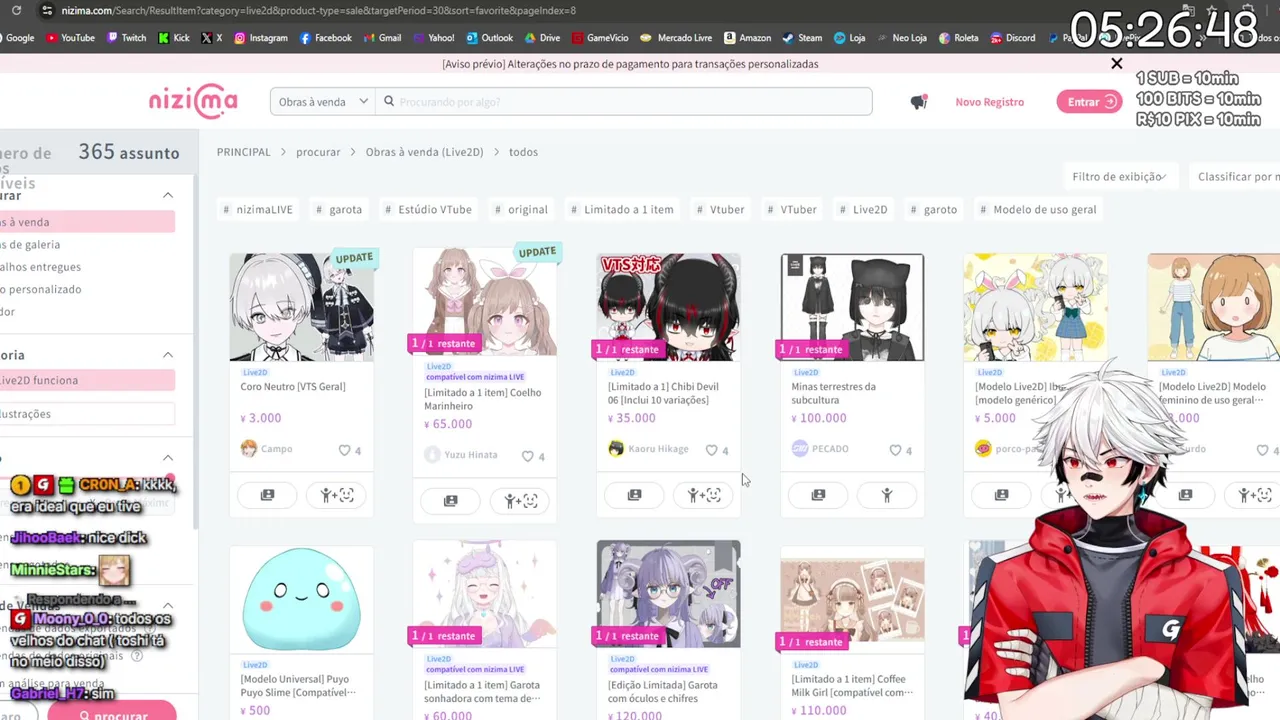The width and height of the screenshot is (1280, 720).
Task: Open sample view icon for Coelho Marinheiro
Action: pyautogui.click(x=451, y=501)
